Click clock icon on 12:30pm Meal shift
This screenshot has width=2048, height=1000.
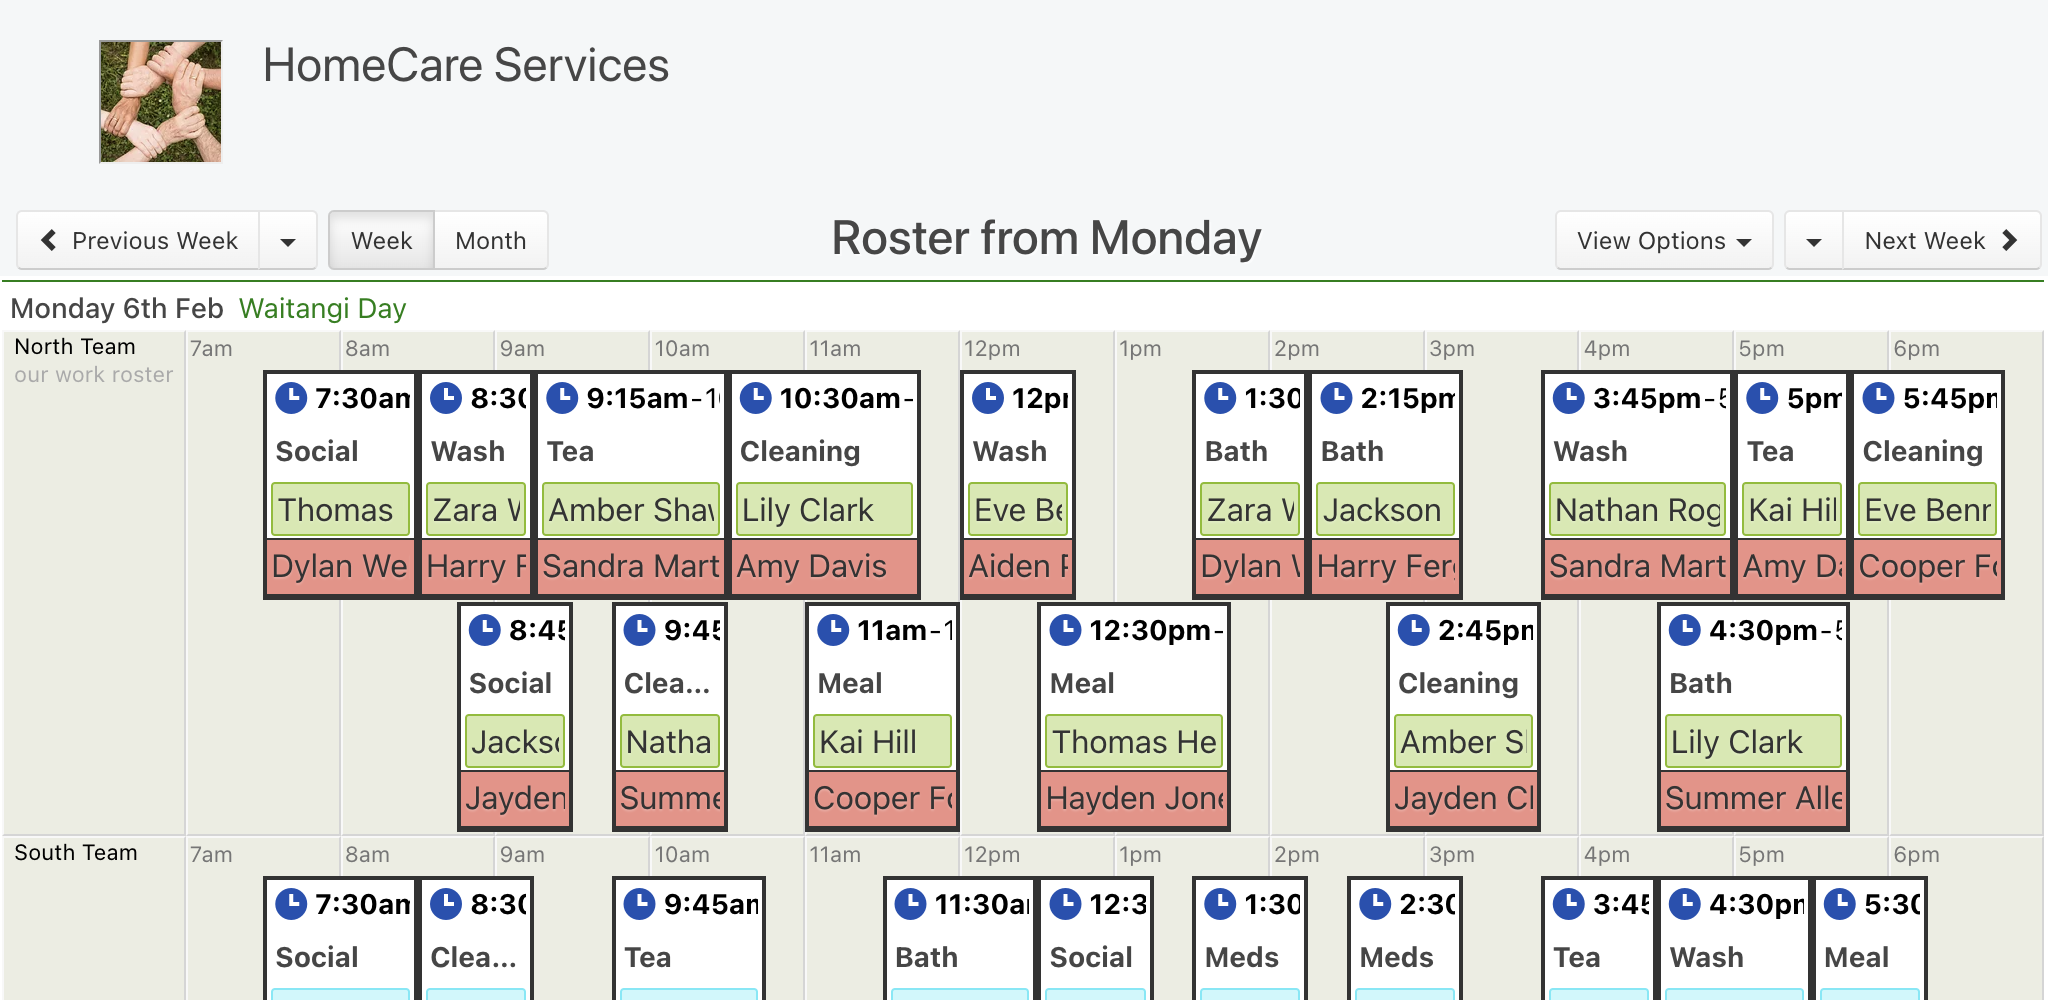1065,629
